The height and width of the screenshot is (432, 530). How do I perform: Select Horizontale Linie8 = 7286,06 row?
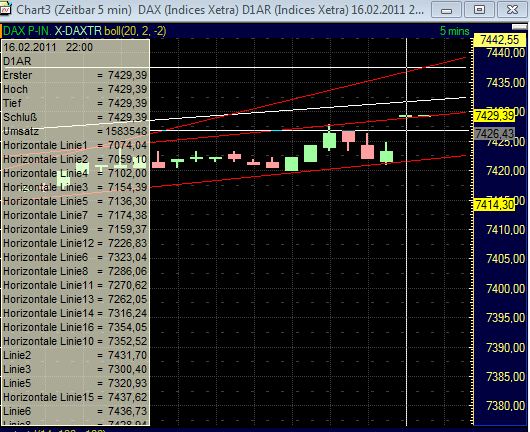pos(75,271)
